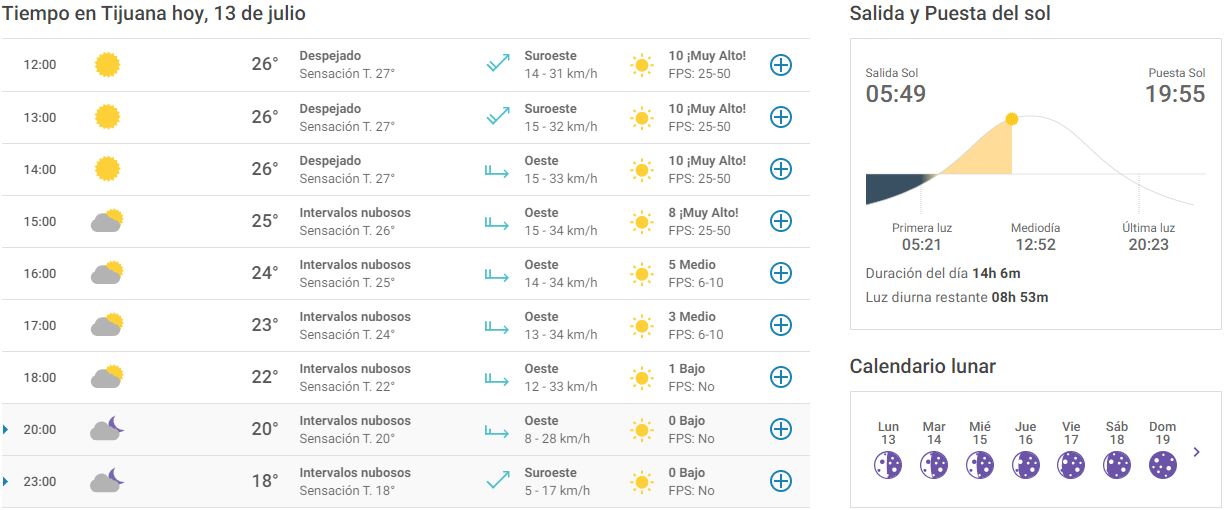The width and height of the screenshot is (1230, 510).
Task: Click the UV sun icon at 14:00
Action: tap(641, 169)
